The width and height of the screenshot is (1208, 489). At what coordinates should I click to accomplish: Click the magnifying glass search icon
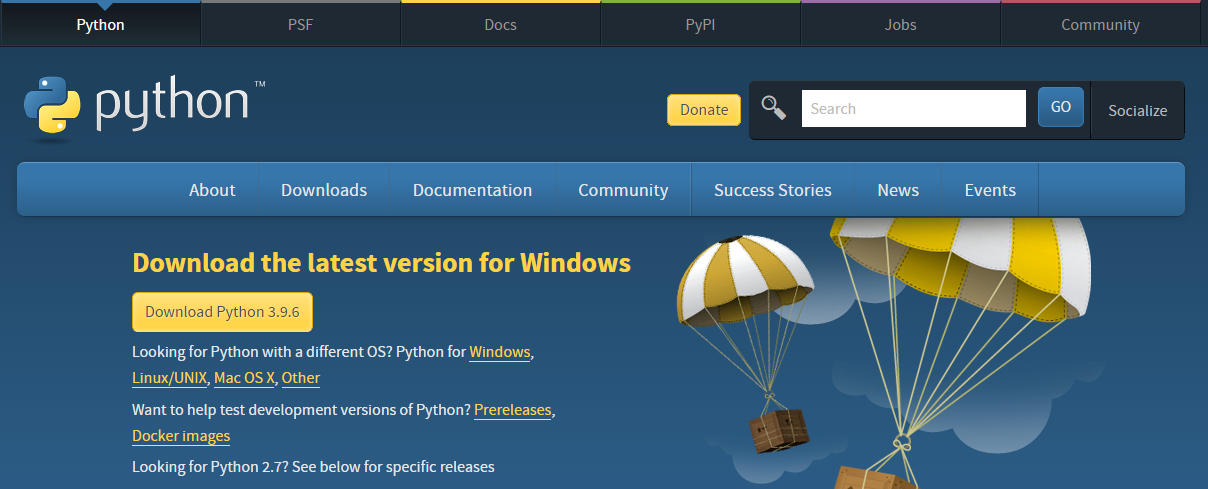tap(774, 108)
